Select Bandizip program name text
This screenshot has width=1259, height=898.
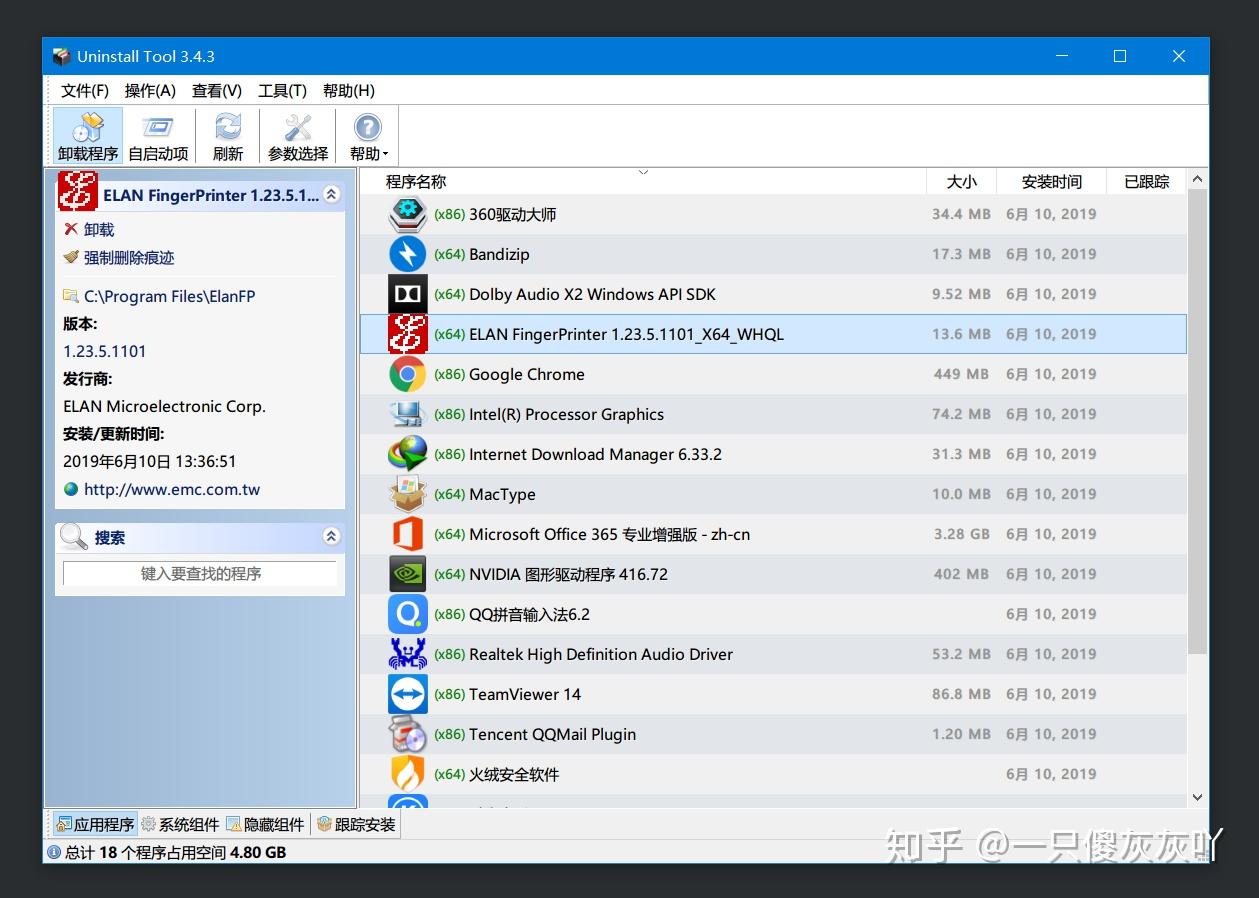coord(499,254)
